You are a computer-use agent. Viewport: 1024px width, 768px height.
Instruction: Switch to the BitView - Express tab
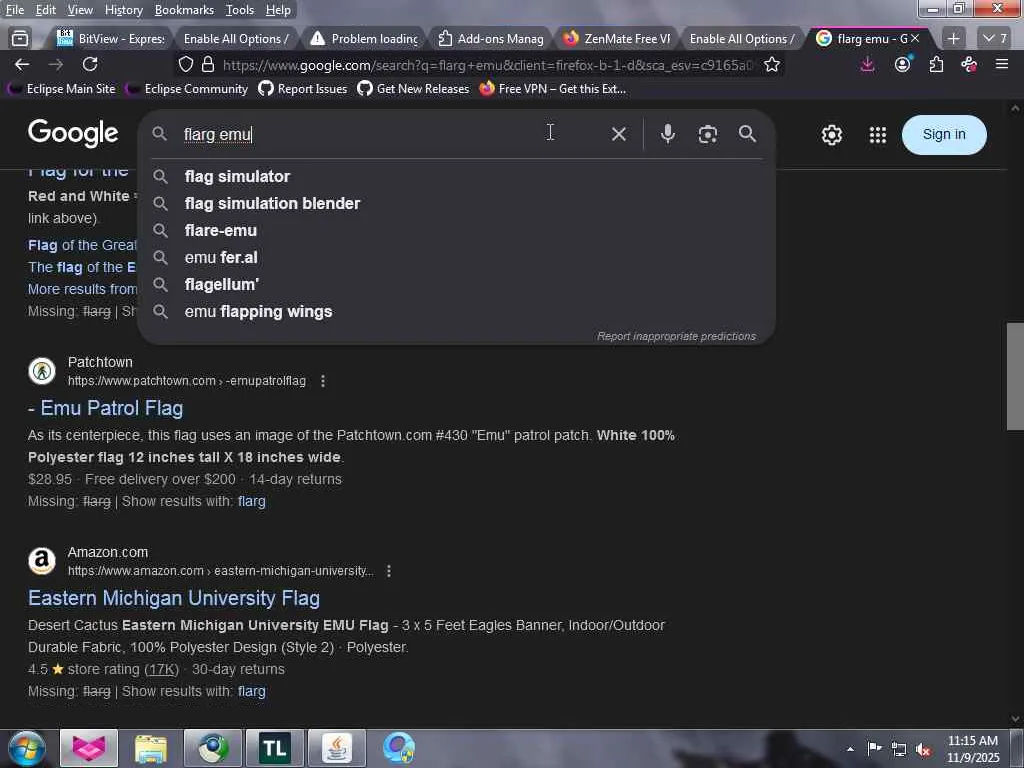tap(110, 39)
